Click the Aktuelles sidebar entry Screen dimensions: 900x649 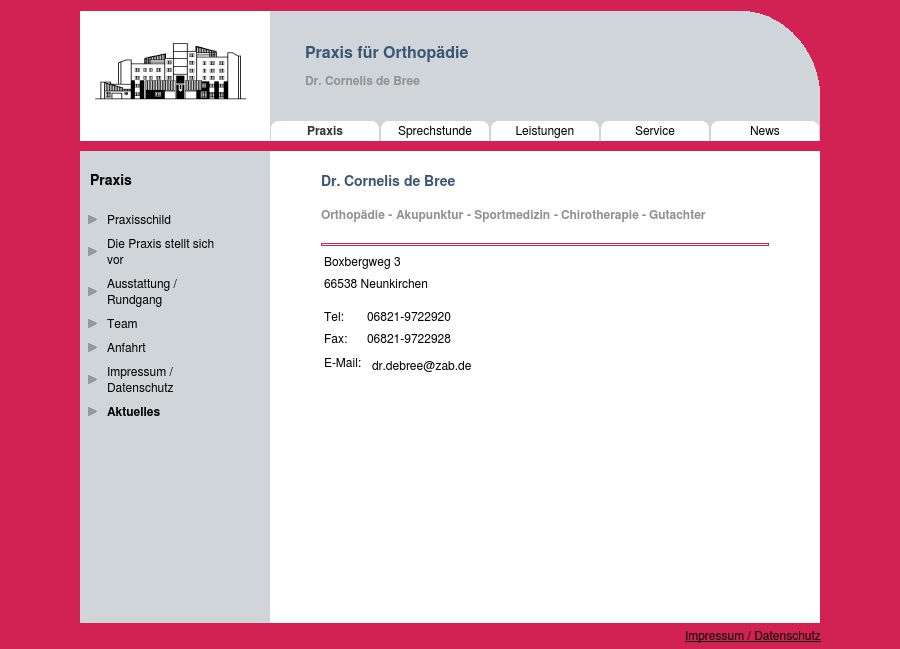coord(133,411)
